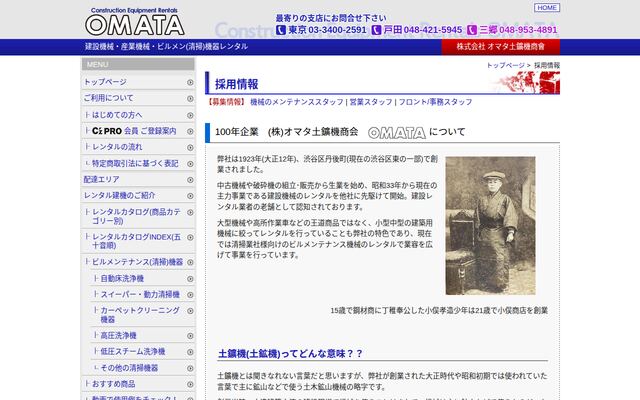Click Tokyo phone number 03-3400-2591
This screenshot has height=400, width=640.
coord(337,30)
